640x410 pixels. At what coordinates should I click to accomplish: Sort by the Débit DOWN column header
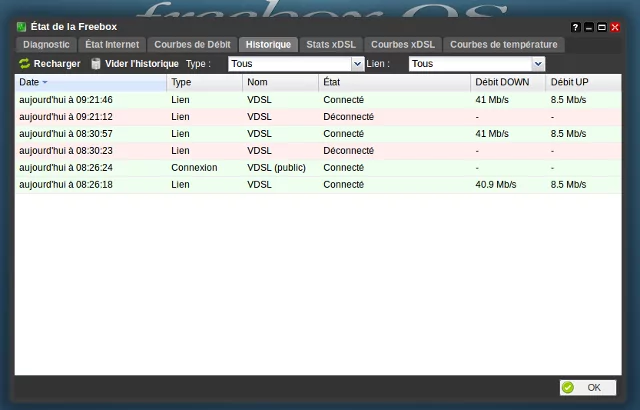click(508, 82)
